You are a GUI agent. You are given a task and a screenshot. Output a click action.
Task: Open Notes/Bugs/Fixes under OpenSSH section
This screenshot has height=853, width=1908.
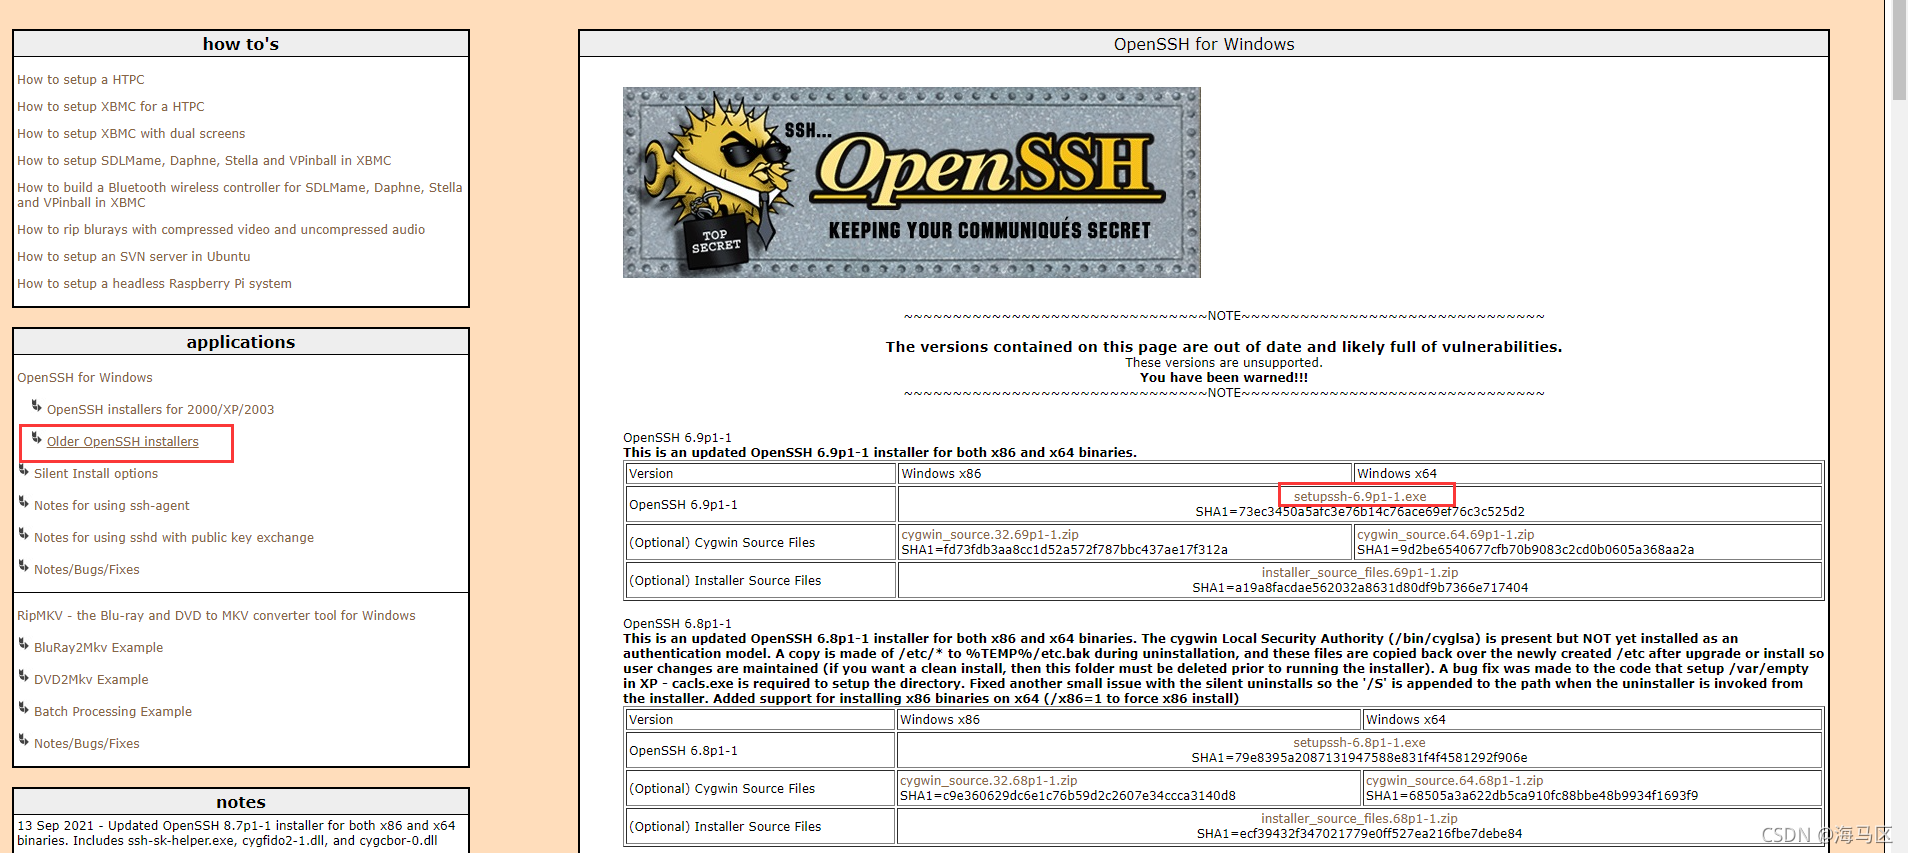click(87, 570)
